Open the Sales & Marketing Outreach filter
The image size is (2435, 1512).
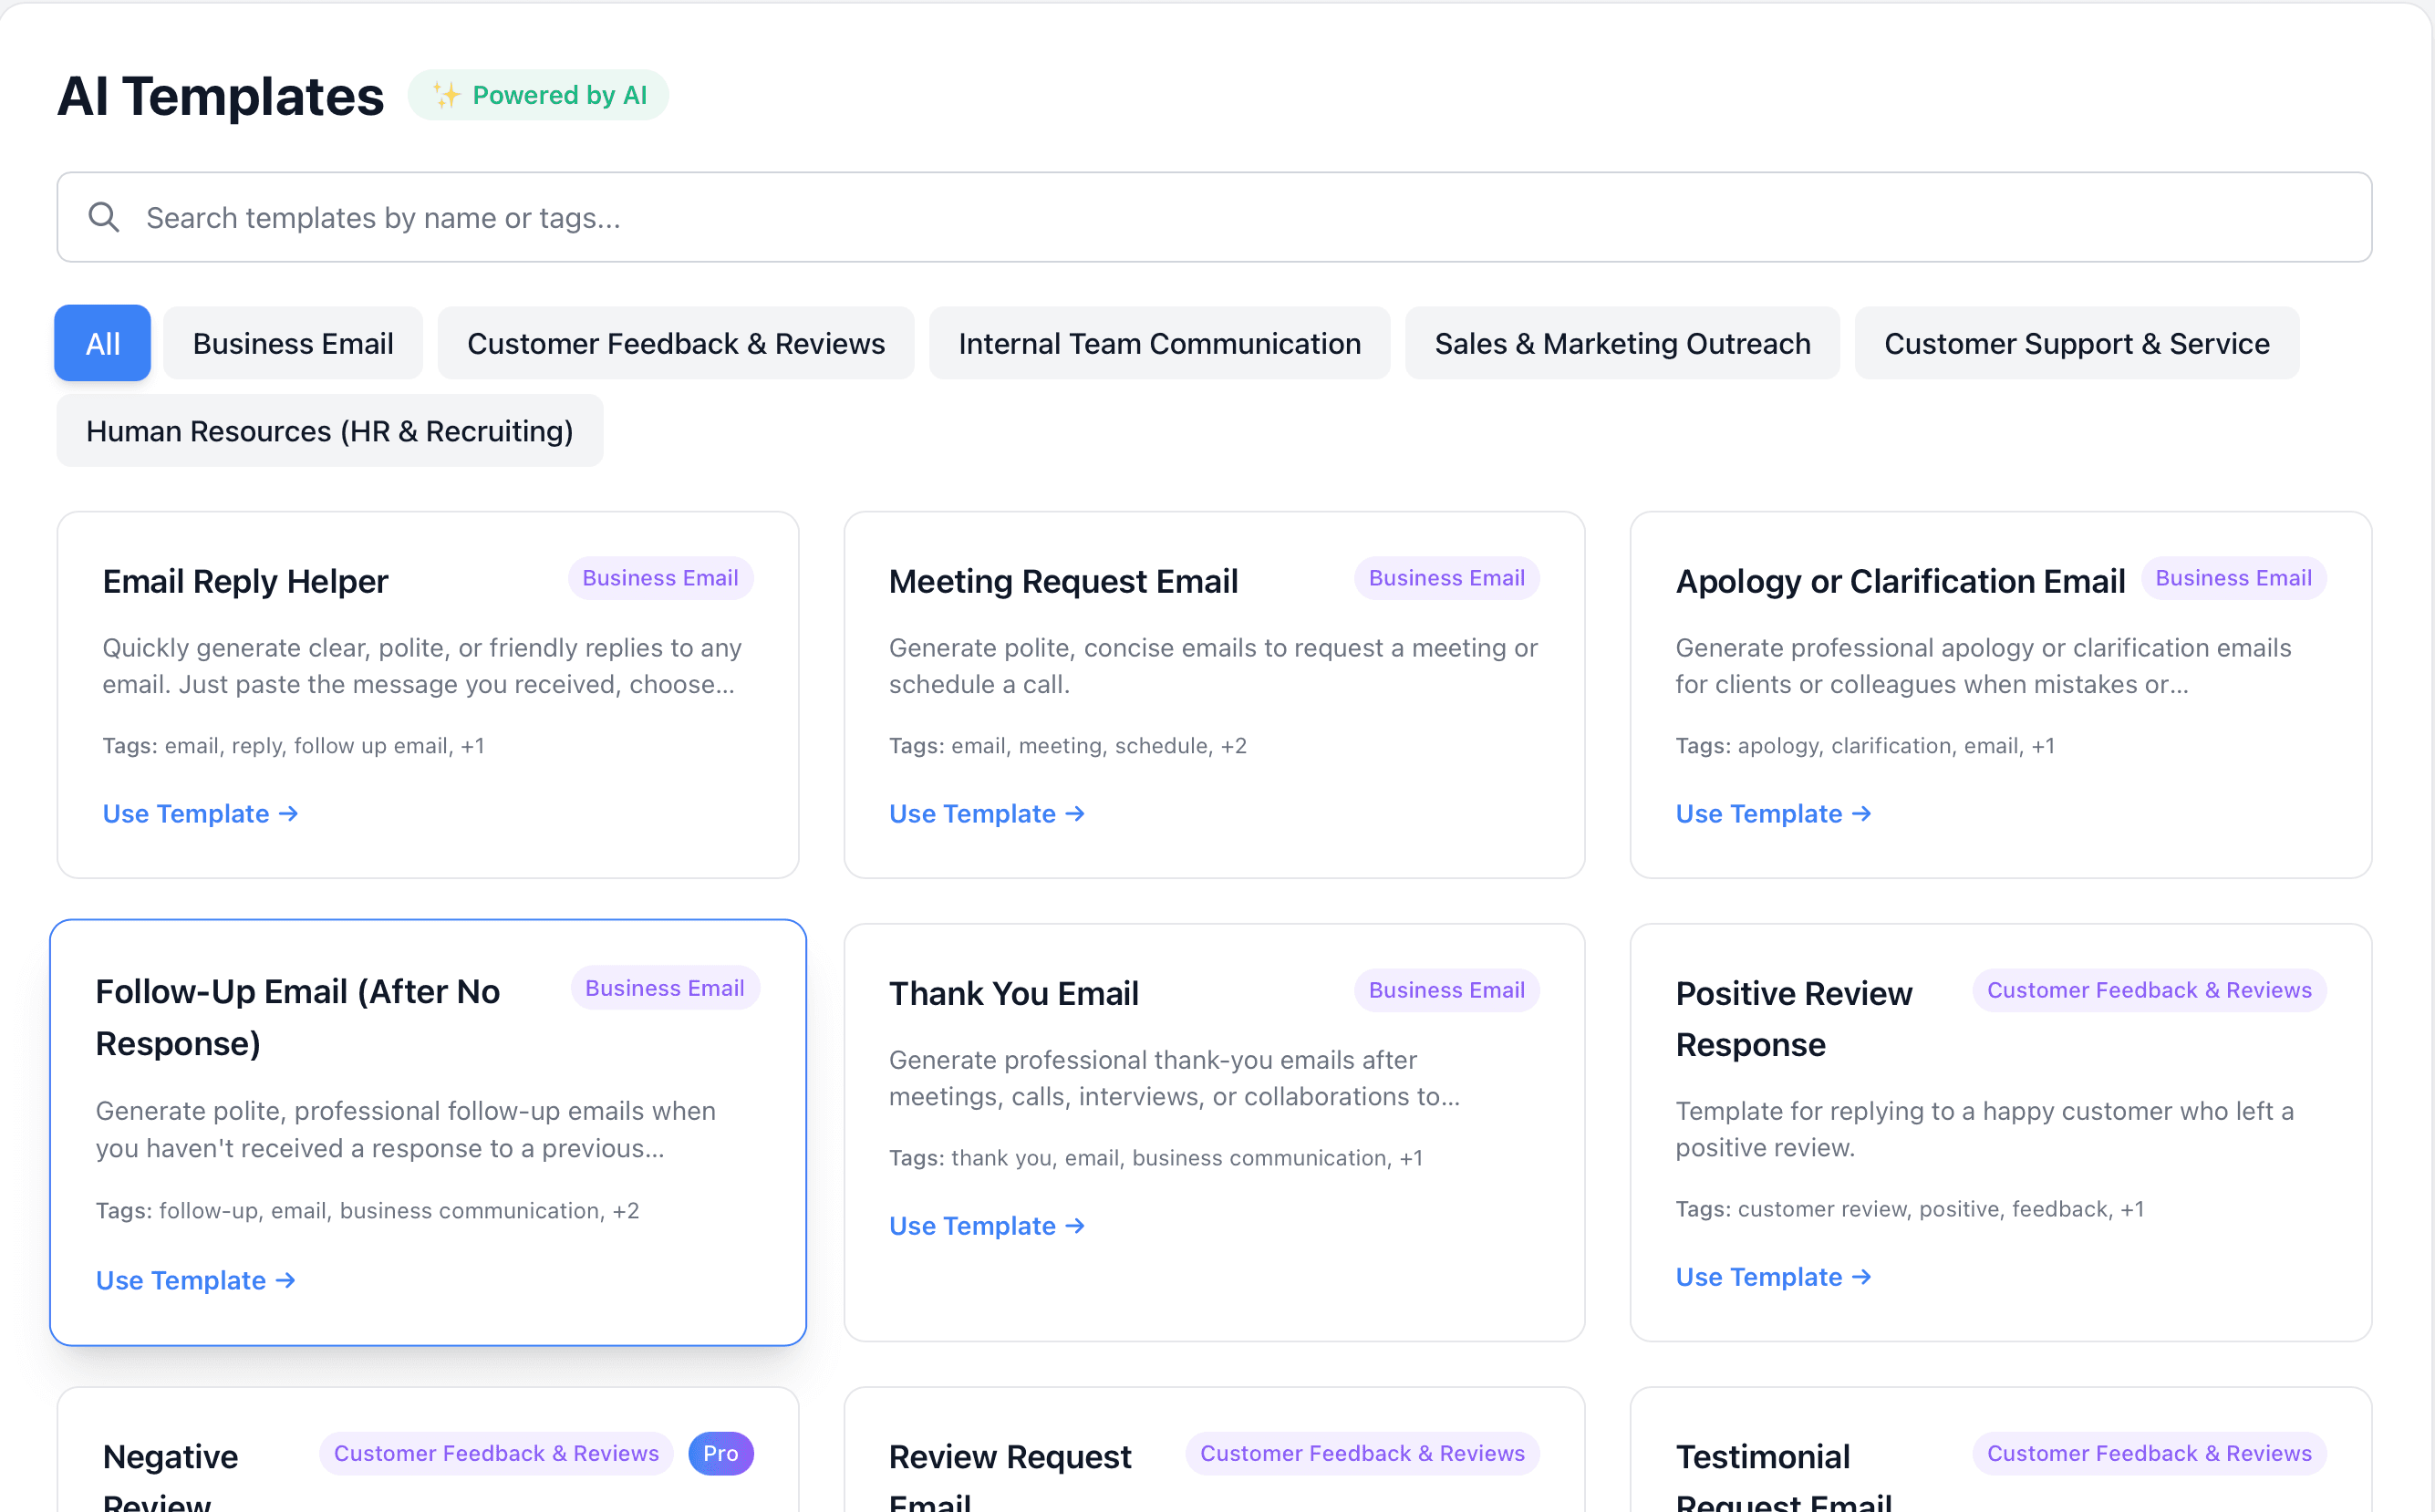(x=1622, y=343)
